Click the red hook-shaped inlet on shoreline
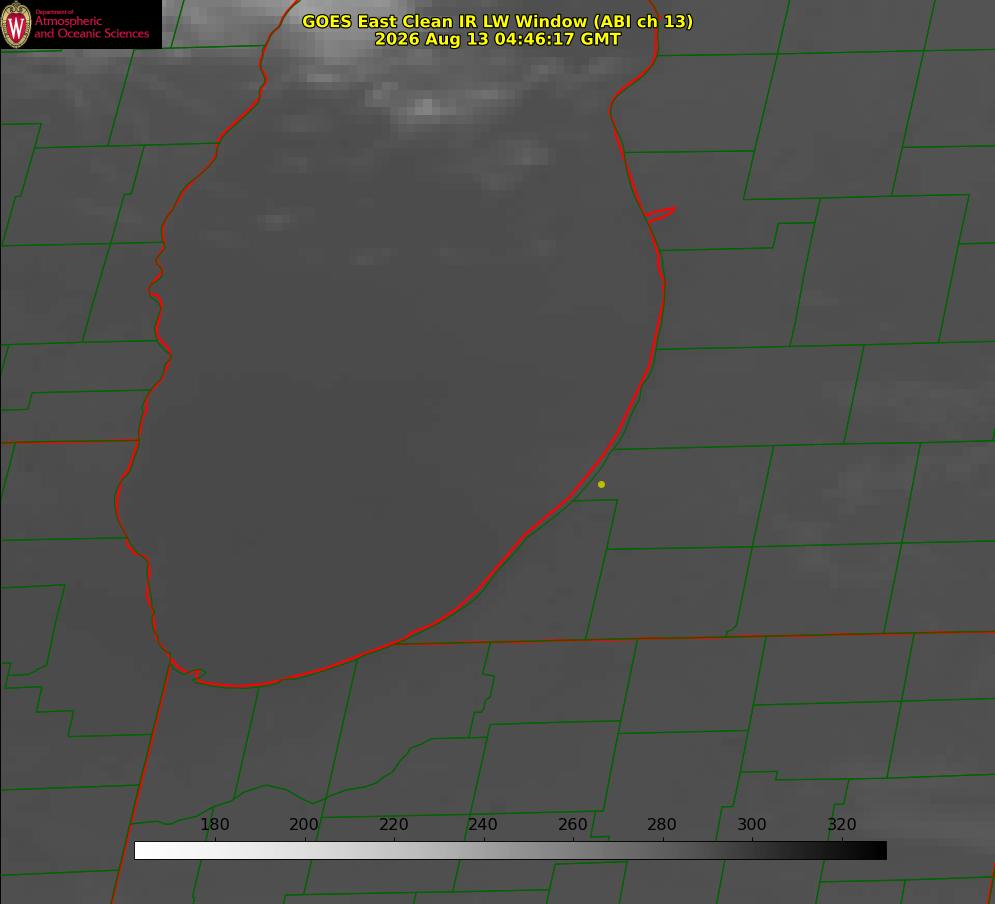Image resolution: width=995 pixels, height=904 pixels. click(x=661, y=214)
